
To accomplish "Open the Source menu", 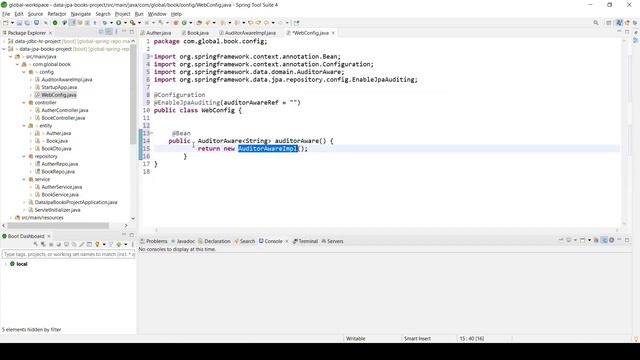I will coord(35,14).
